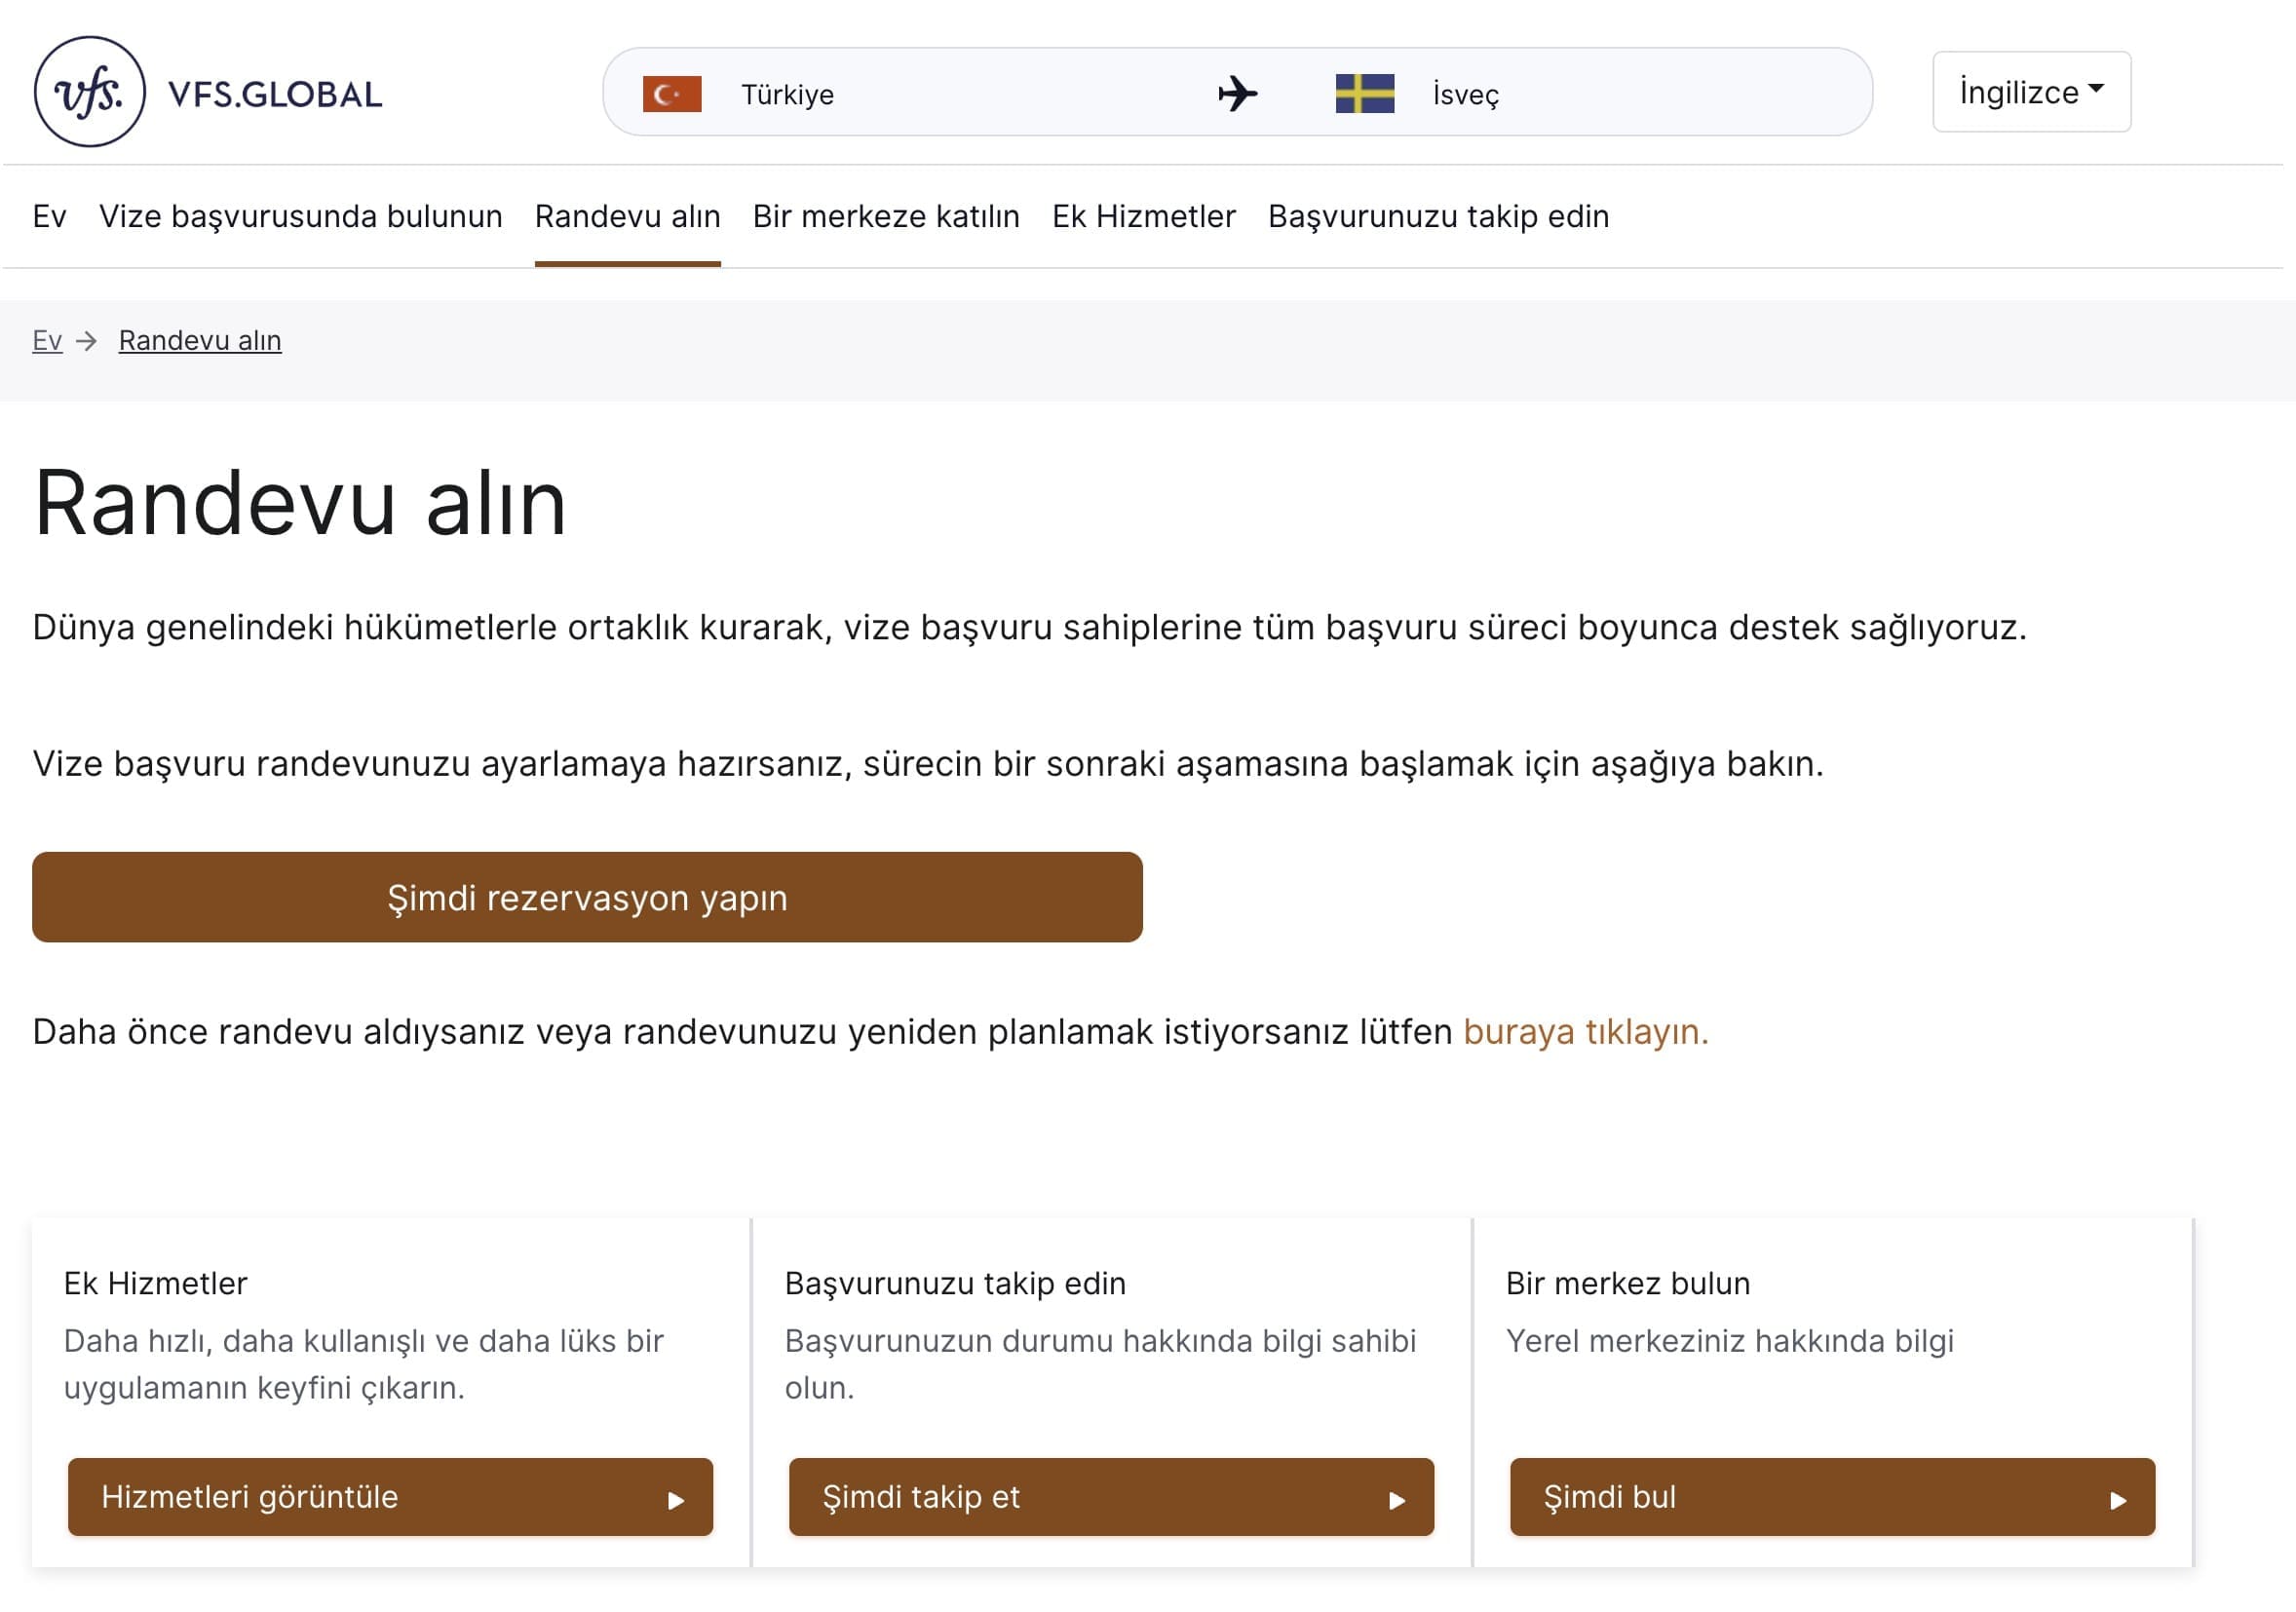Select the İsveç flag icon
Image resolution: width=2296 pixels, height=1612 pixels.
(1368, 94)
